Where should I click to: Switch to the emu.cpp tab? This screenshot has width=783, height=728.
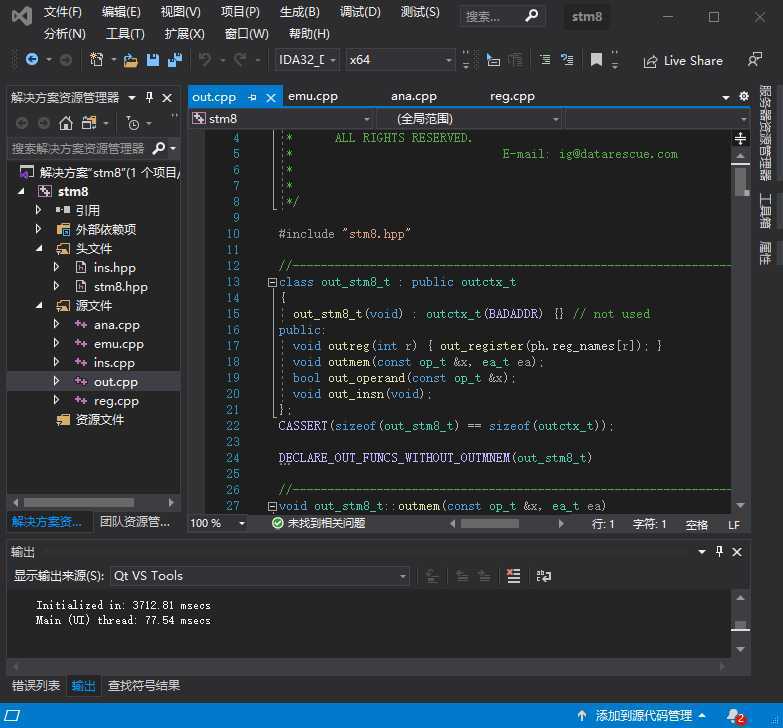313,96
